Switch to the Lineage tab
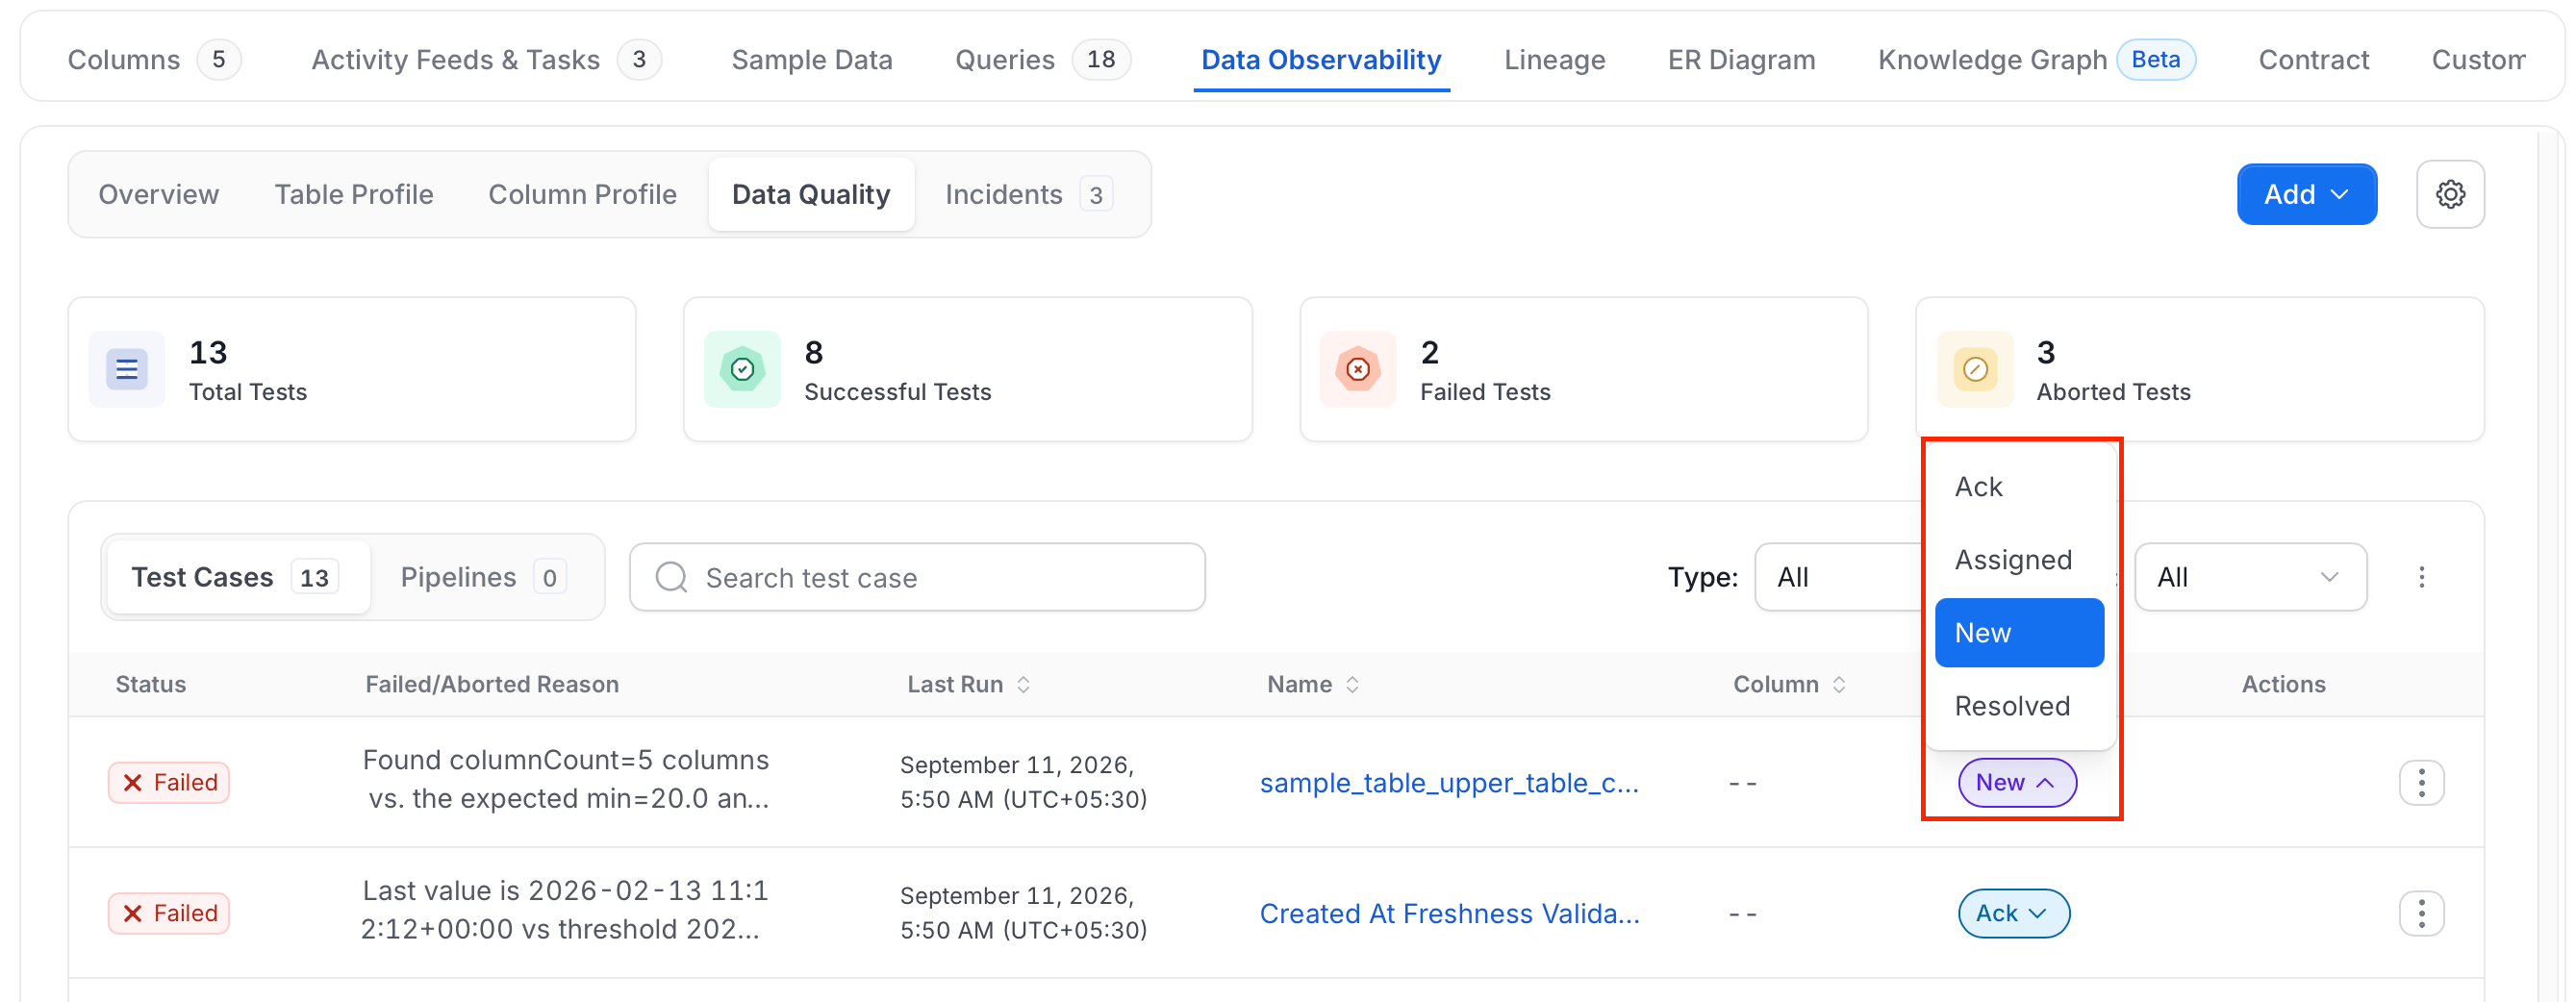This screenshot has height=1002, width=2576. (1554, 60)
